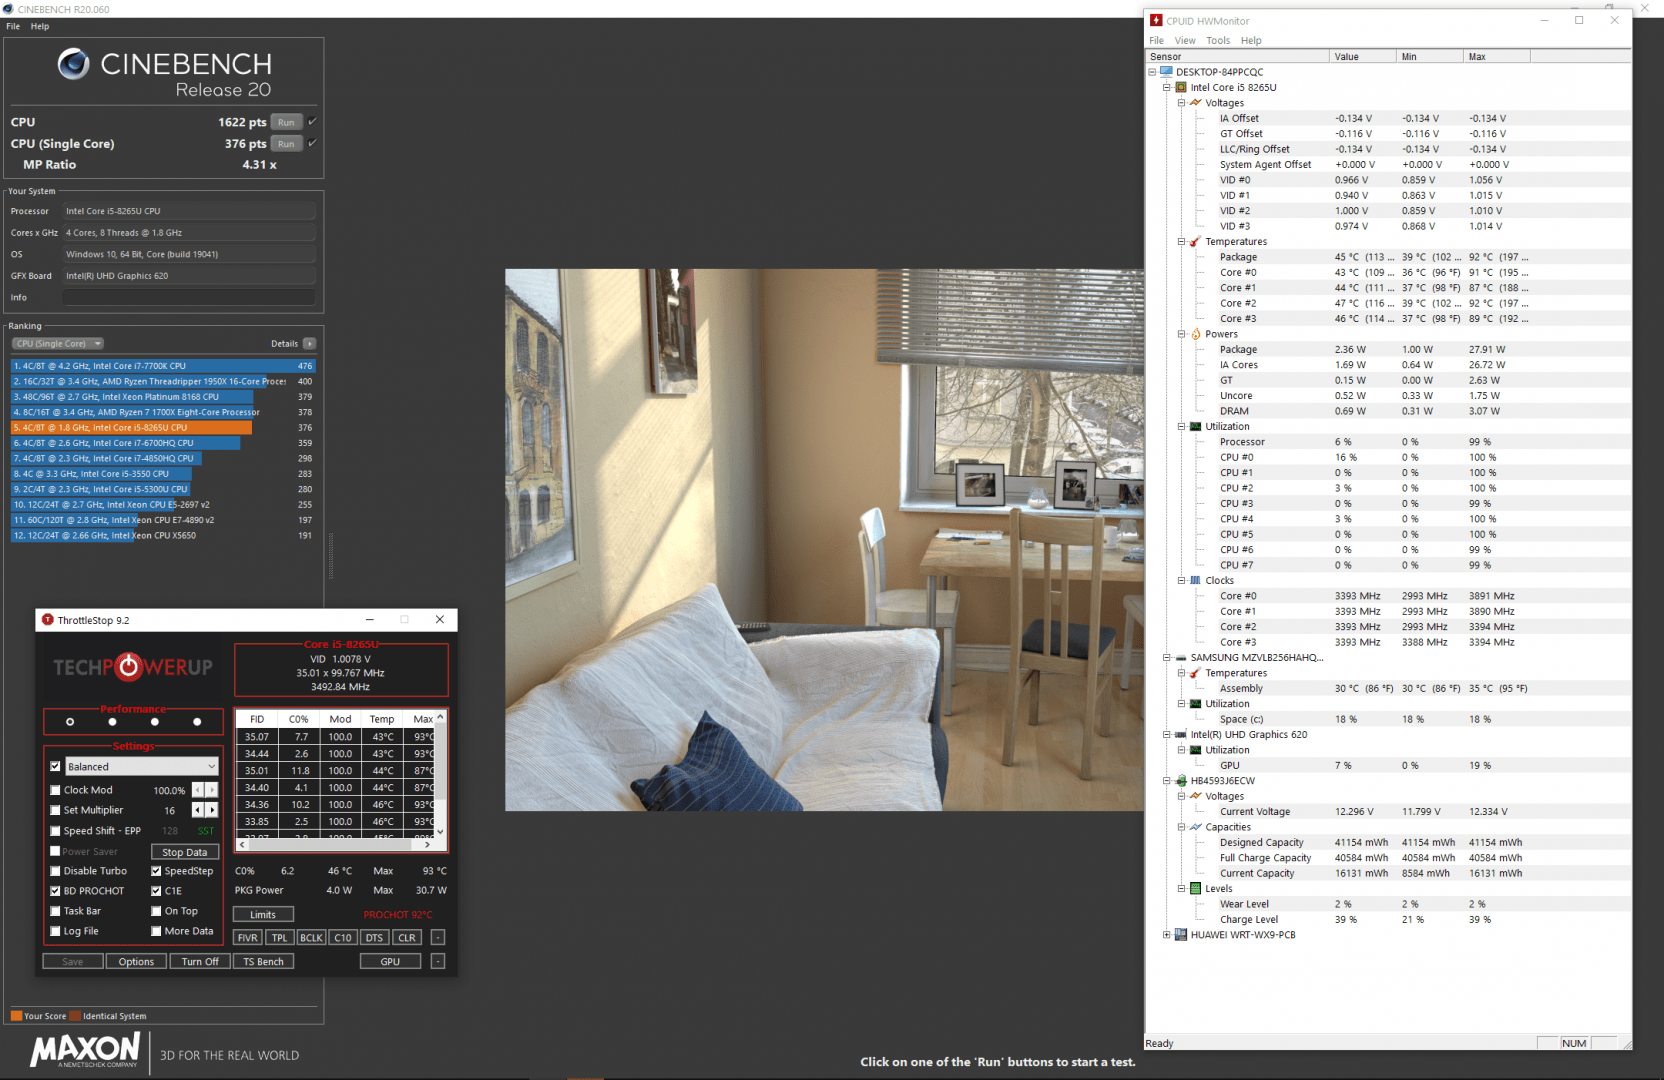Collapse the DESKTOP-84PPCQC root tree node
The height and width of the screenshot is (1080, 1664).
1152,72
